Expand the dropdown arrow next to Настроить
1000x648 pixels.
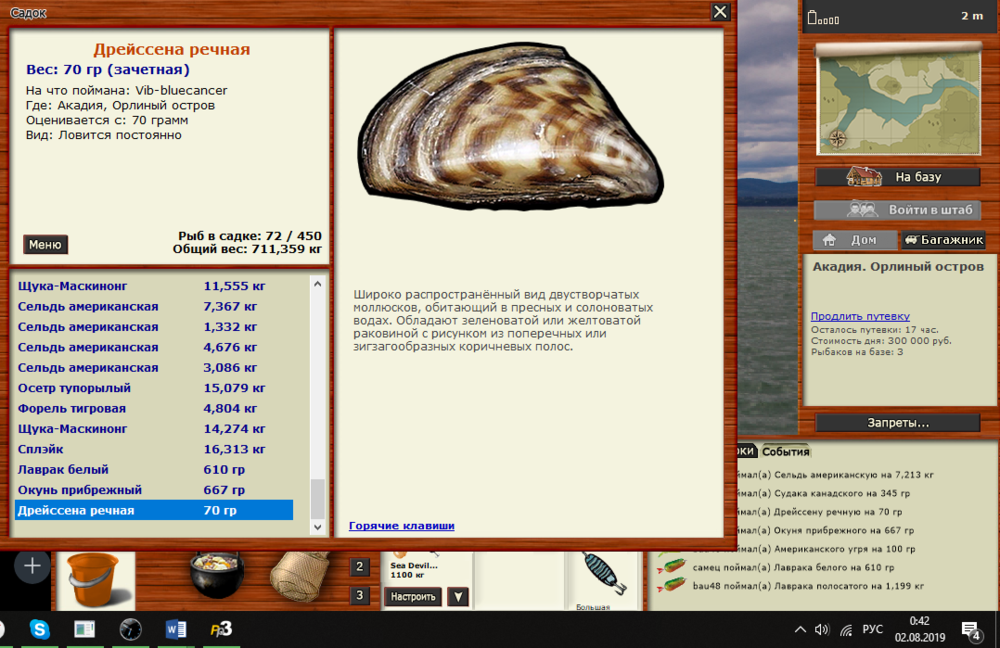pyautogui.click(x=458, y=597)
